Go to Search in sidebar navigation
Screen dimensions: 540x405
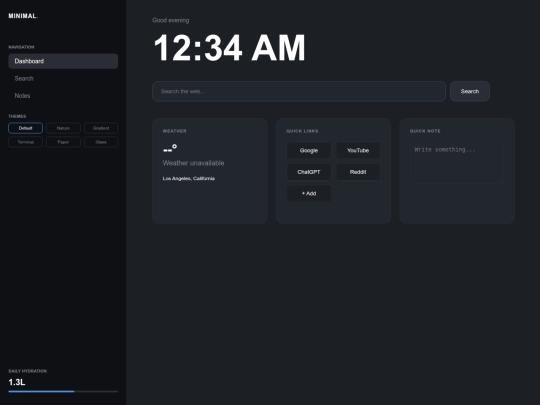click(63, 79)
